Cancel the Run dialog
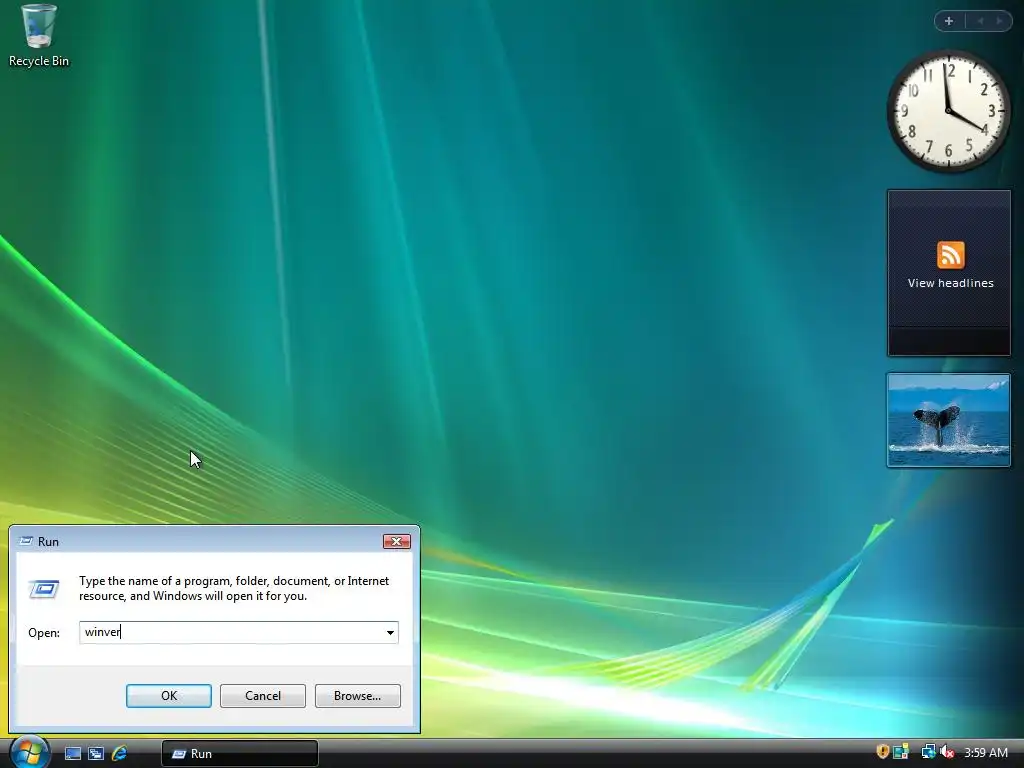1024x768 pixels. coord(263,696)
